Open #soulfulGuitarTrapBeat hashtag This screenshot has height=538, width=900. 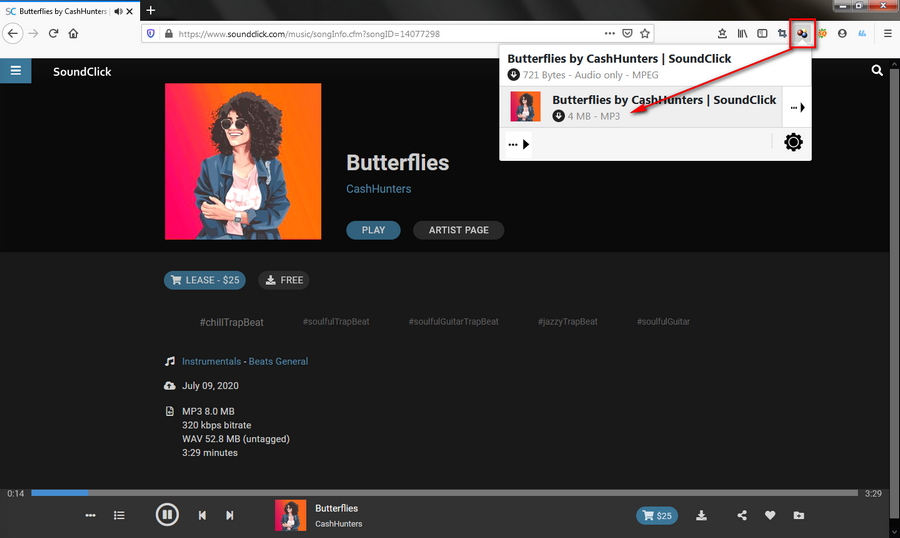453,322
